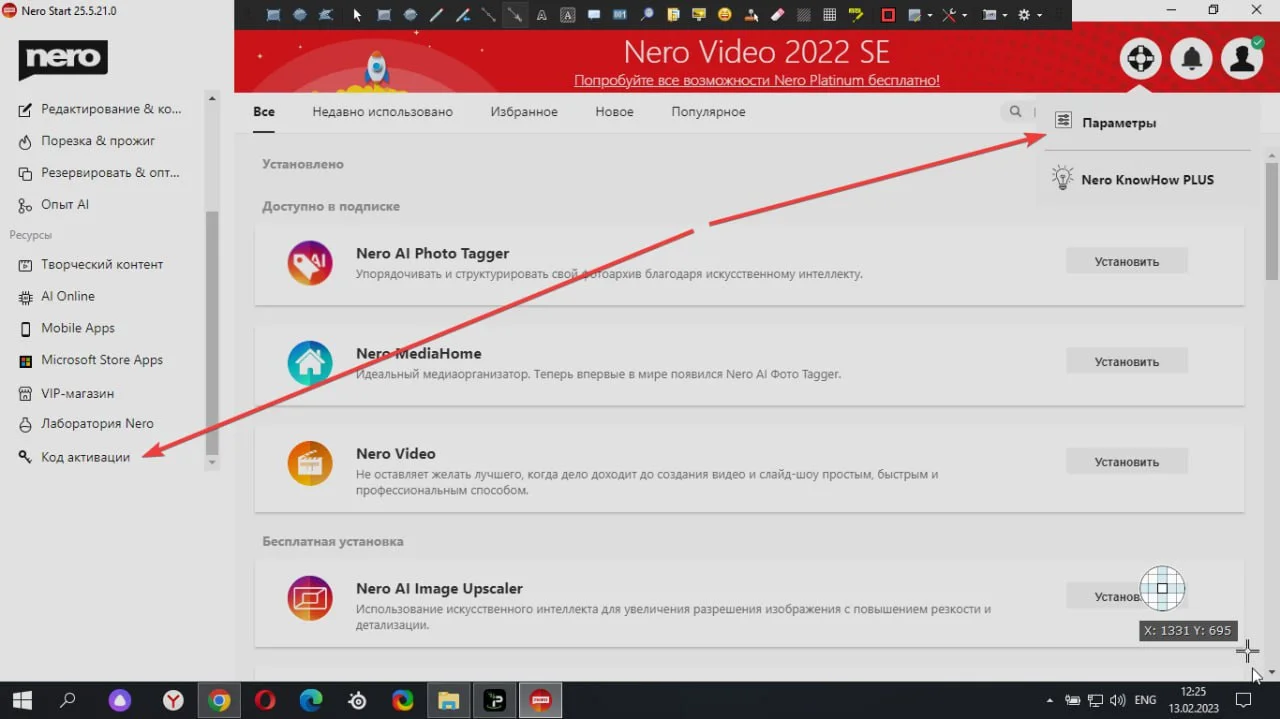Insert the smiley emoji stamp tool
Screen dimensions: 1280x719
click(x=724, y=15)
